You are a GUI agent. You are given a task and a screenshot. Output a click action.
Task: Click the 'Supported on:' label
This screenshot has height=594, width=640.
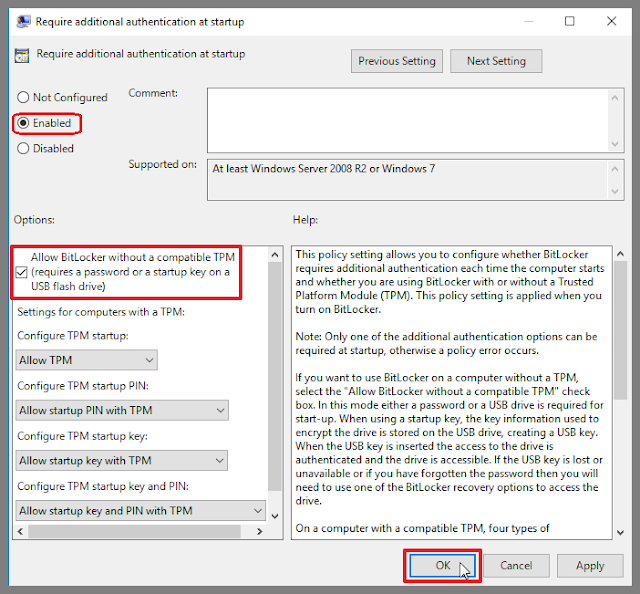(162, 164)
